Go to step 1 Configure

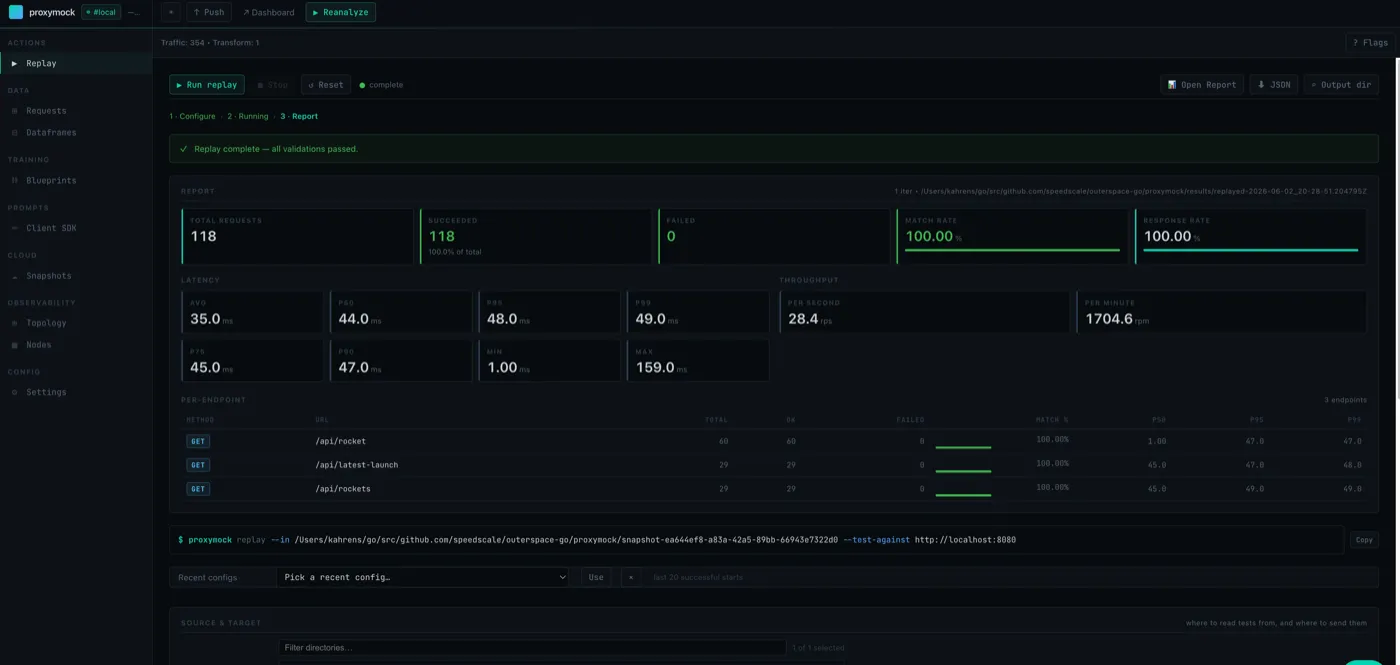pos(192,116)
